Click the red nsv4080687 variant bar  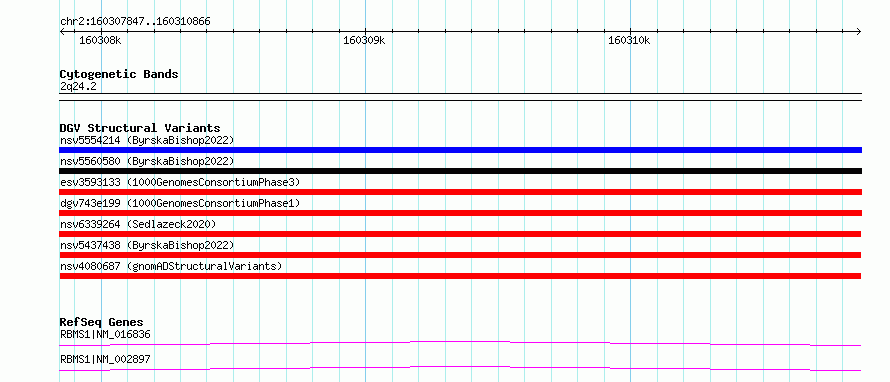click(460, 276)
